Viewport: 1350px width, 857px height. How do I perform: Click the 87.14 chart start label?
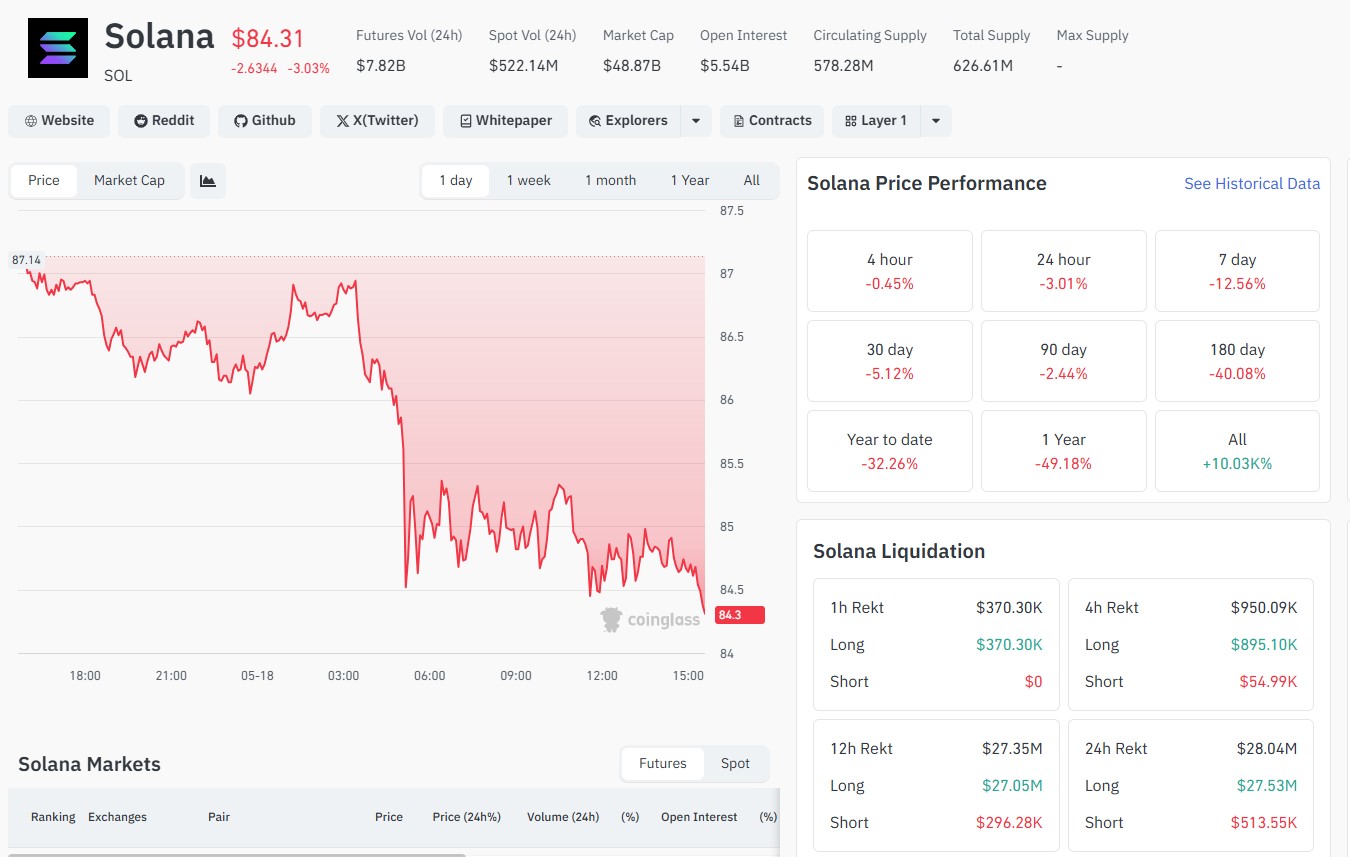point(27,260)
